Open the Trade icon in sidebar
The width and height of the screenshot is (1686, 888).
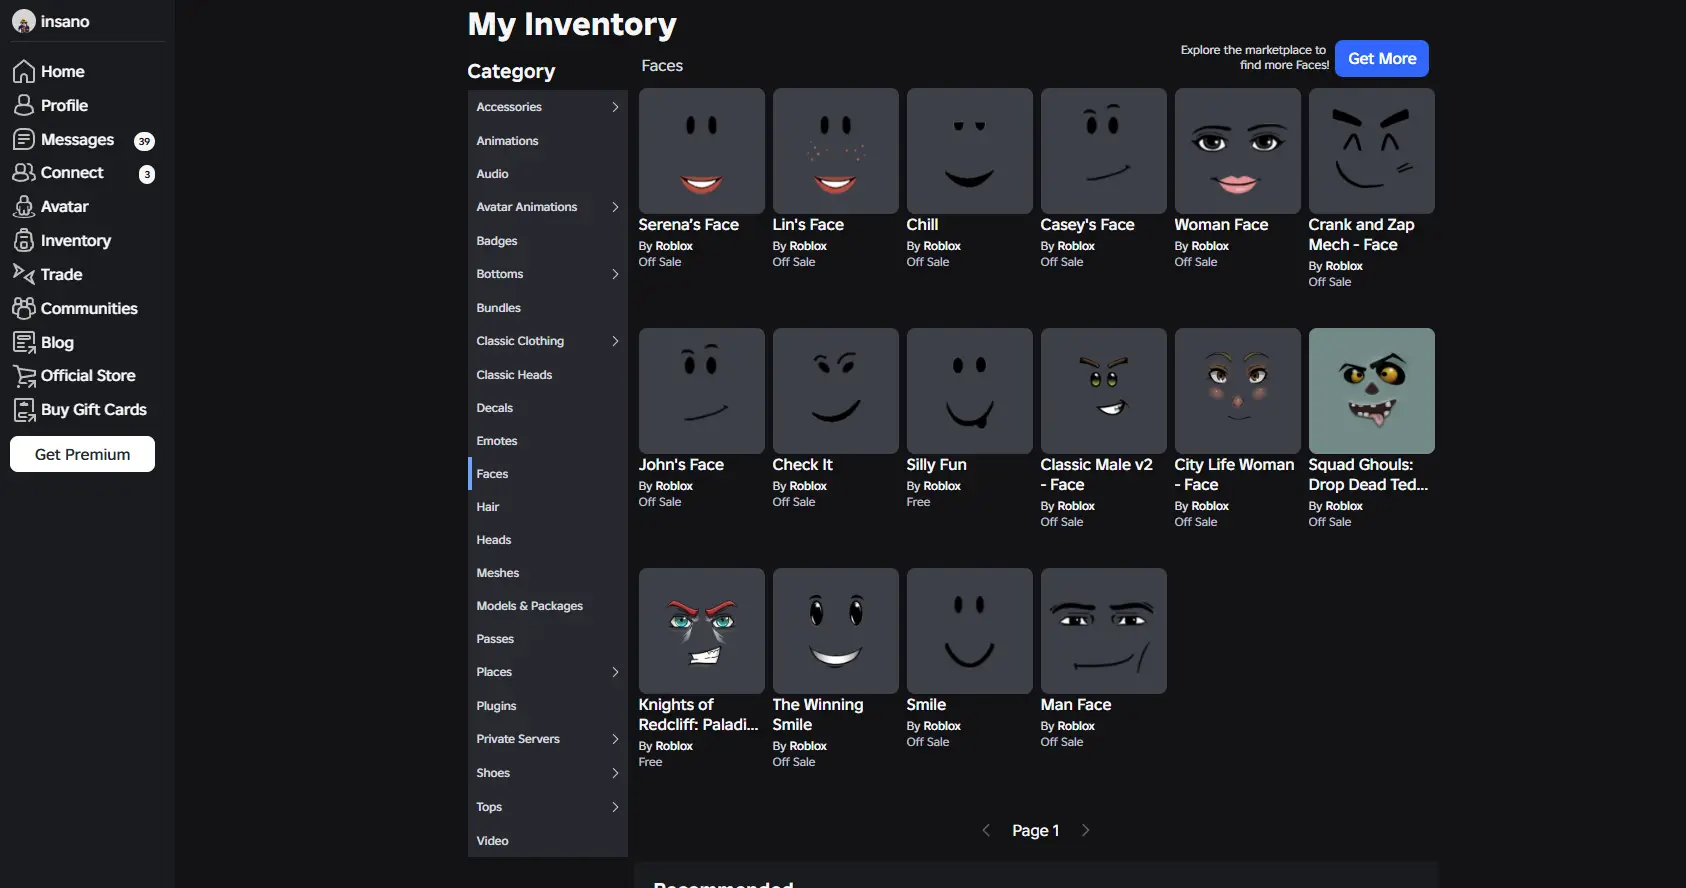24,274
